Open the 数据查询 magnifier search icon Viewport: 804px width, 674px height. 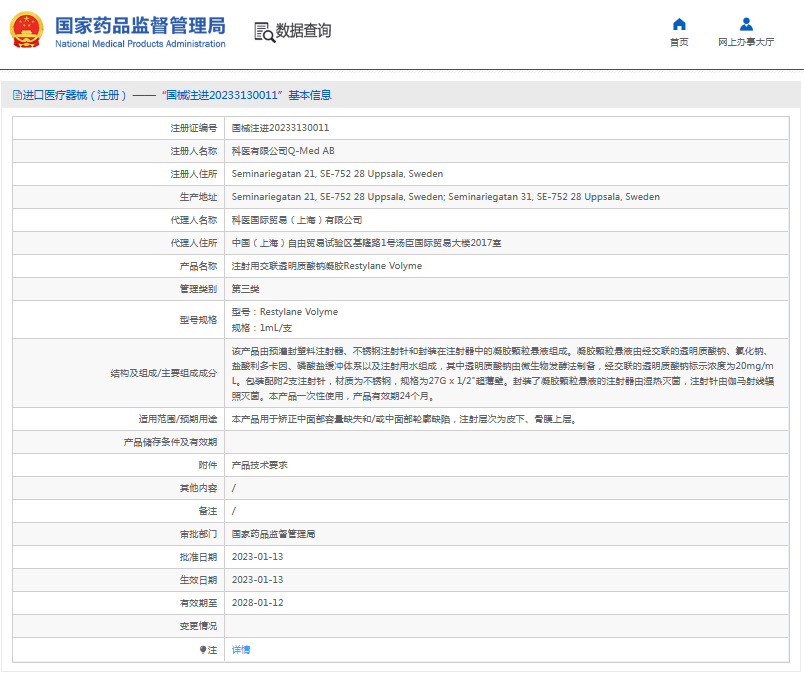tap(264, 32)
